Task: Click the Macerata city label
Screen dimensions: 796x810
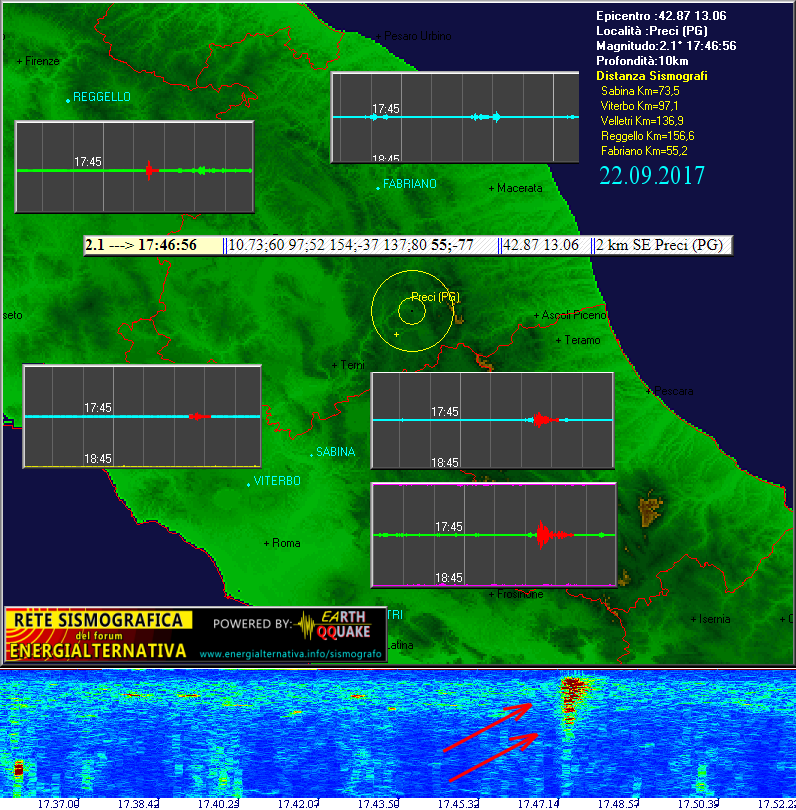Action: pyautogui.click(x=519, y=188)
